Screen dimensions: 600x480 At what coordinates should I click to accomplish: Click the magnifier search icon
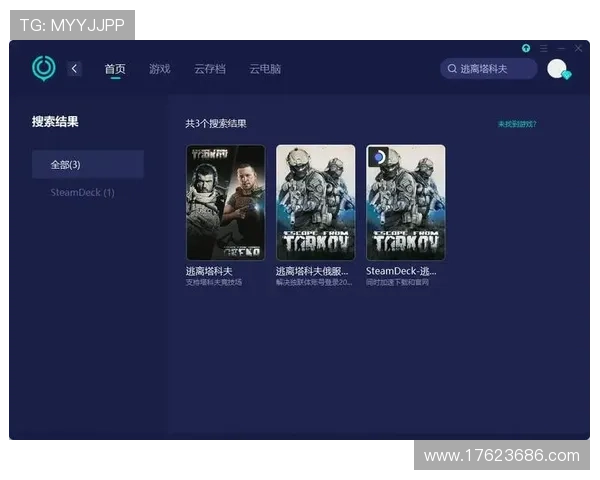click(452, 69)
